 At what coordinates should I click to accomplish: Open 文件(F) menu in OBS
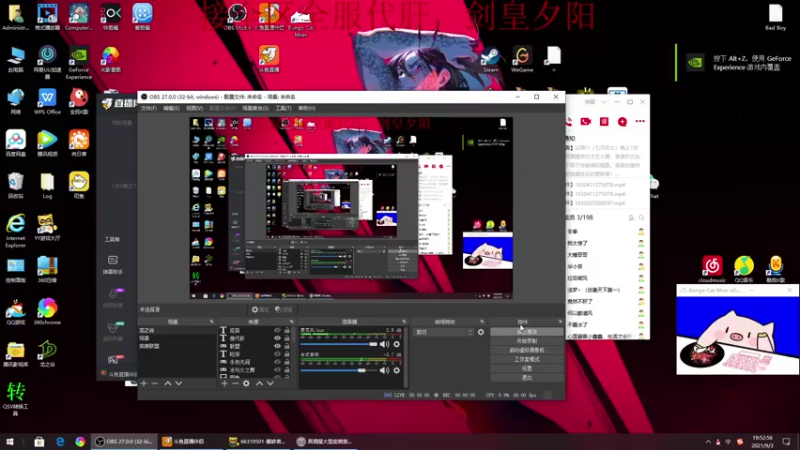pyautogui.click(x=148, y=108)
